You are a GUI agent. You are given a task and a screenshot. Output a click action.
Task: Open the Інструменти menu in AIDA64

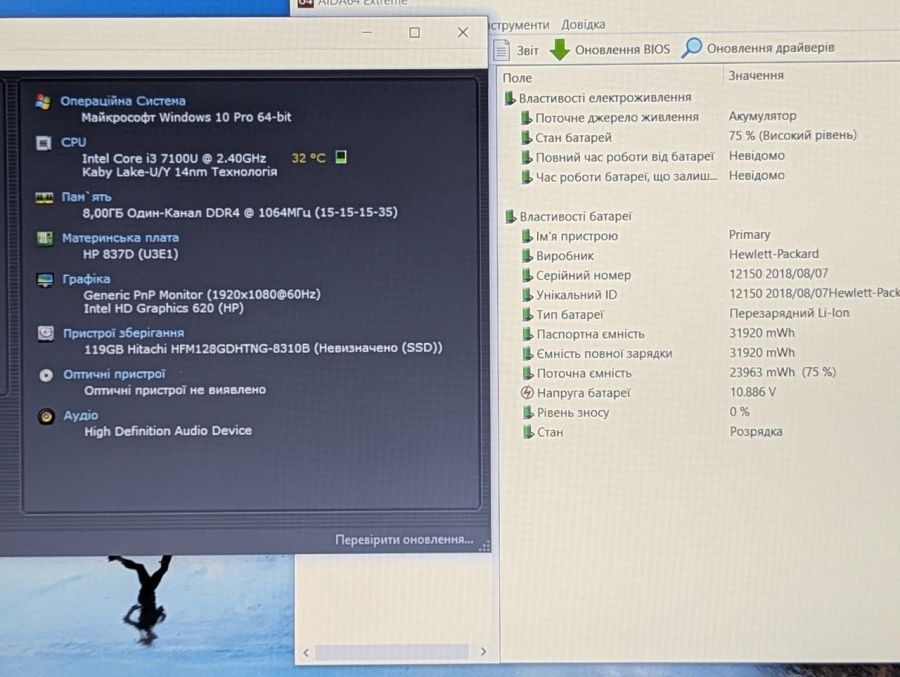click(x=519, y=25)
